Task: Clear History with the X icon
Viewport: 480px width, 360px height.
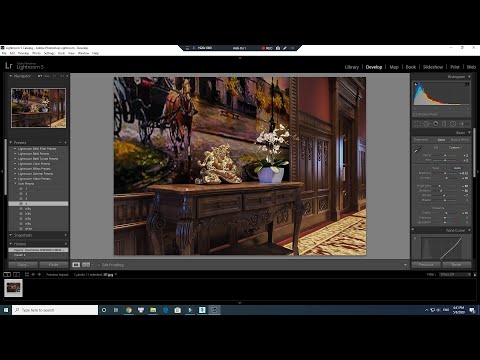Action: (66, 244)
